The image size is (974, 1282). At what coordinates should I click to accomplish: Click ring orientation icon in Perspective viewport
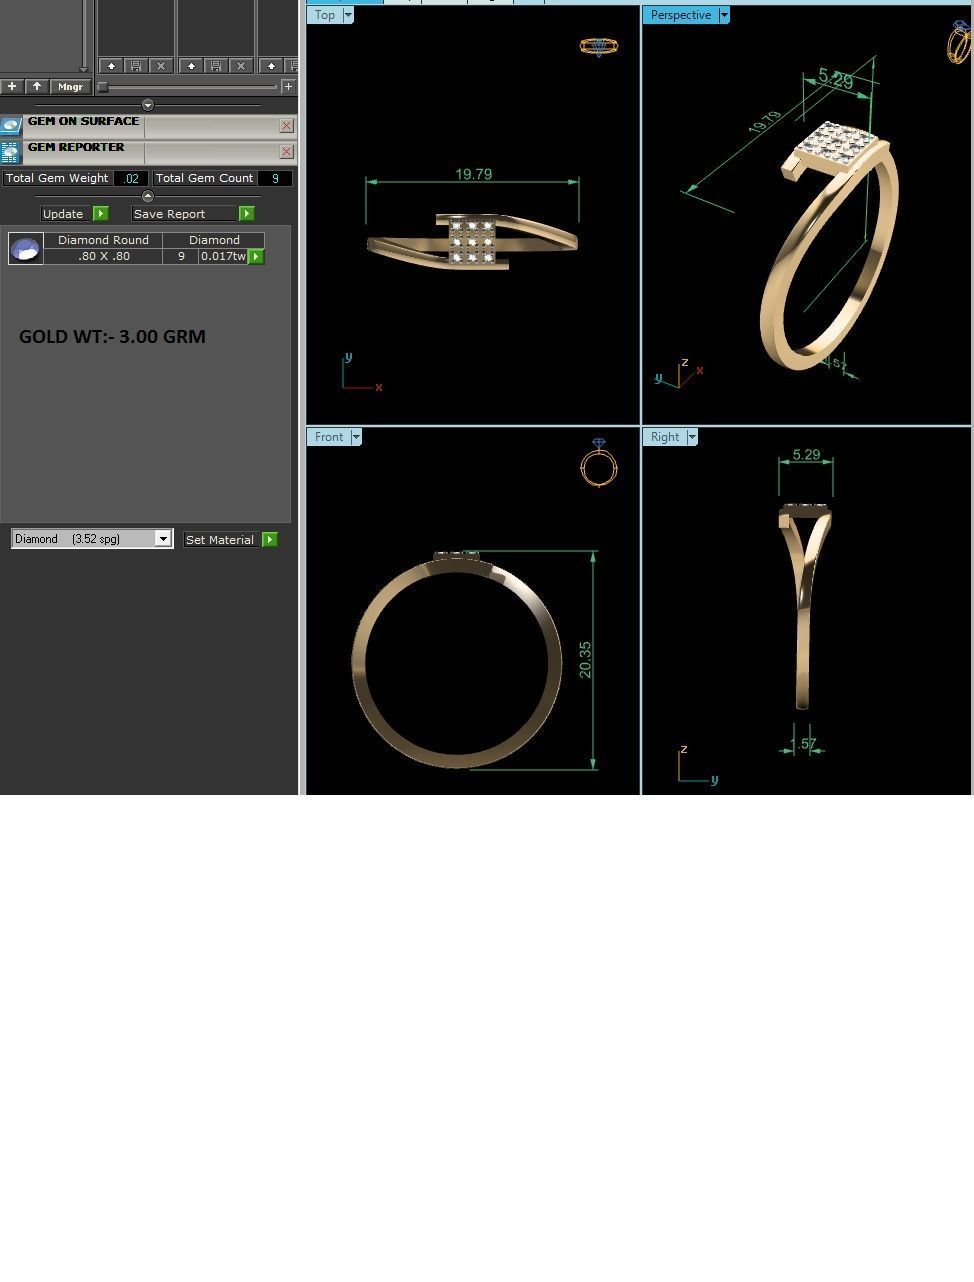(x=959, y=42)
